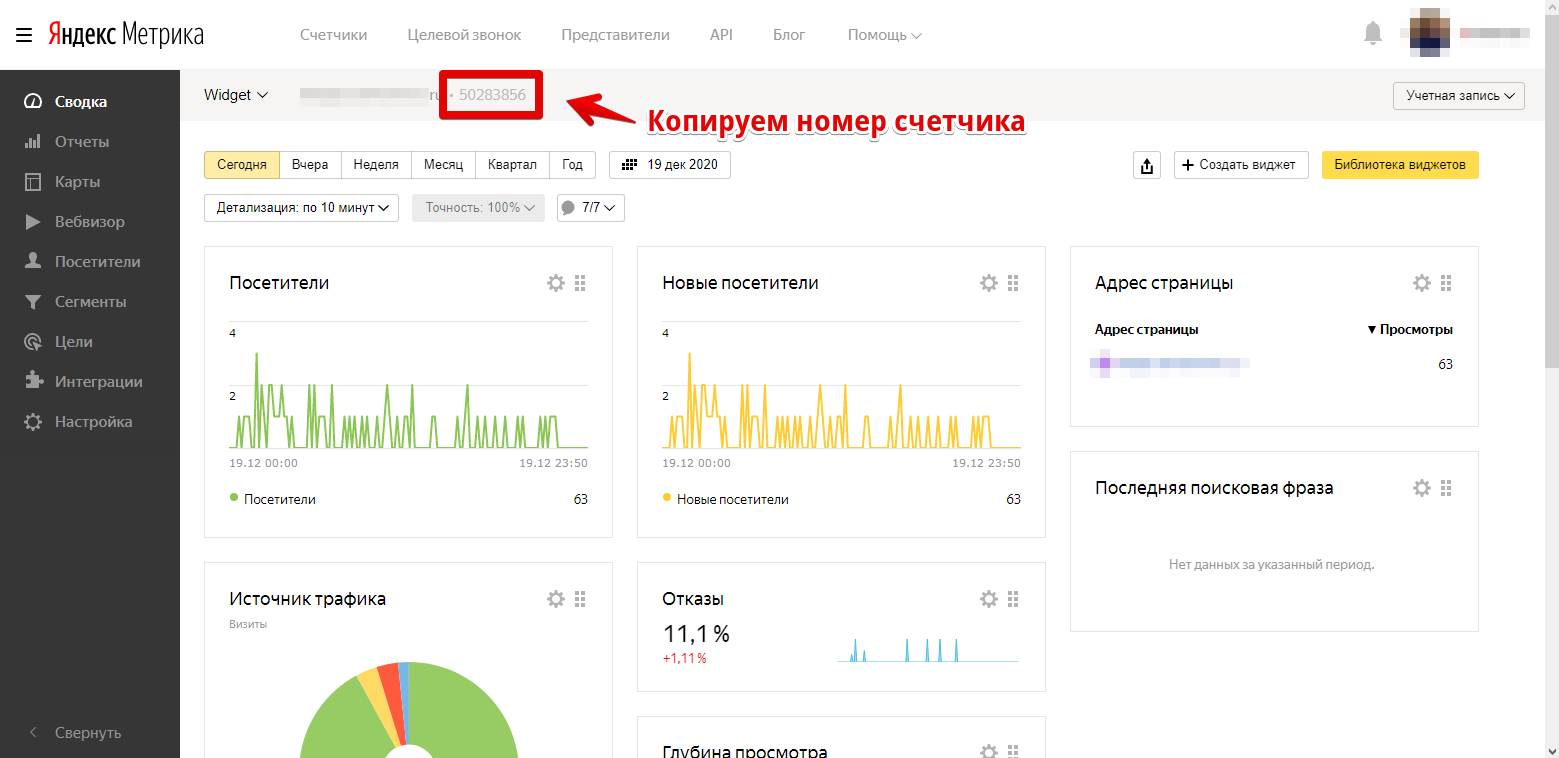1559x758 pixels.
Task: Click drag handle of Адрес страницы widget
Action: 1446,283
